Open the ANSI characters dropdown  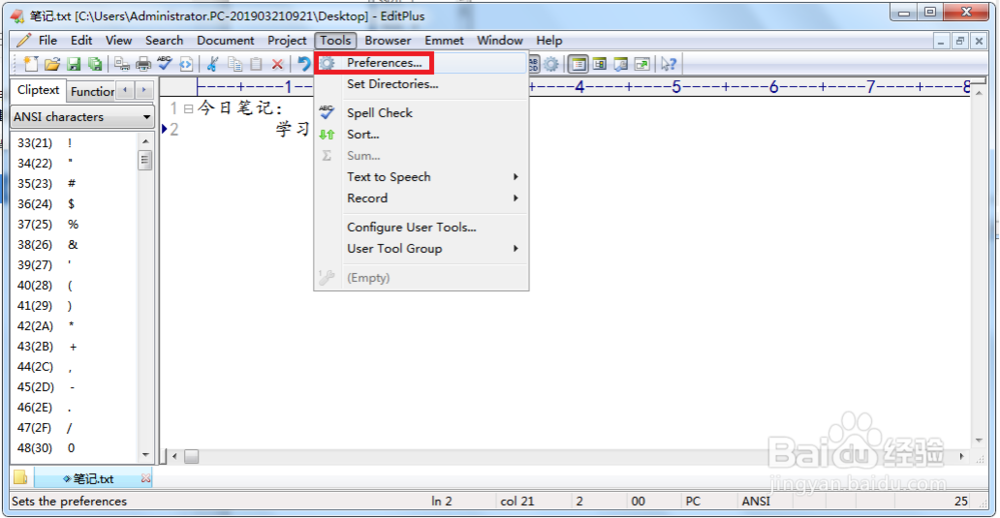pyautogui.click(x=83, y=117)
